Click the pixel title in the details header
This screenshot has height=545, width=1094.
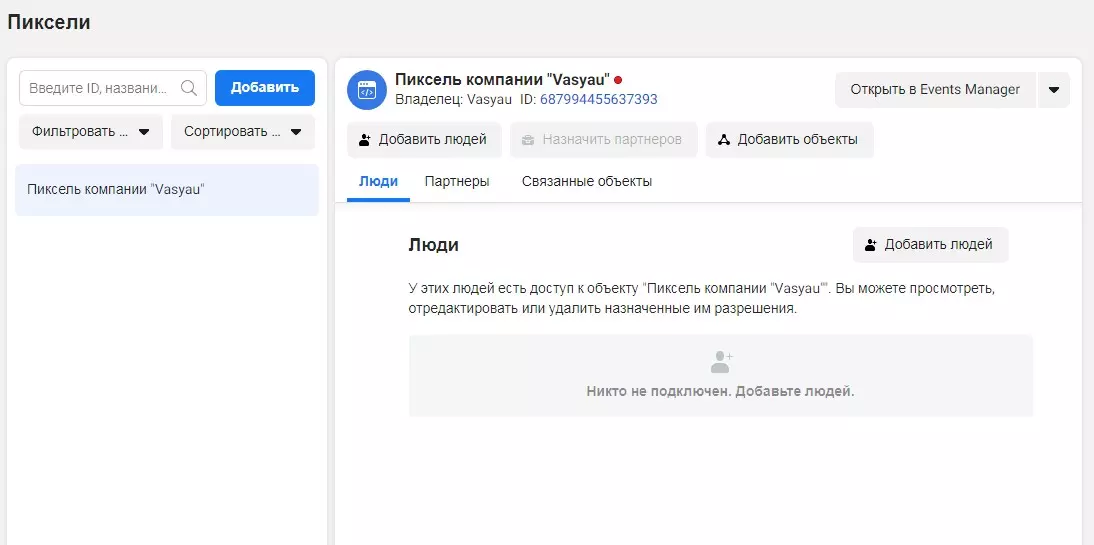502,80
